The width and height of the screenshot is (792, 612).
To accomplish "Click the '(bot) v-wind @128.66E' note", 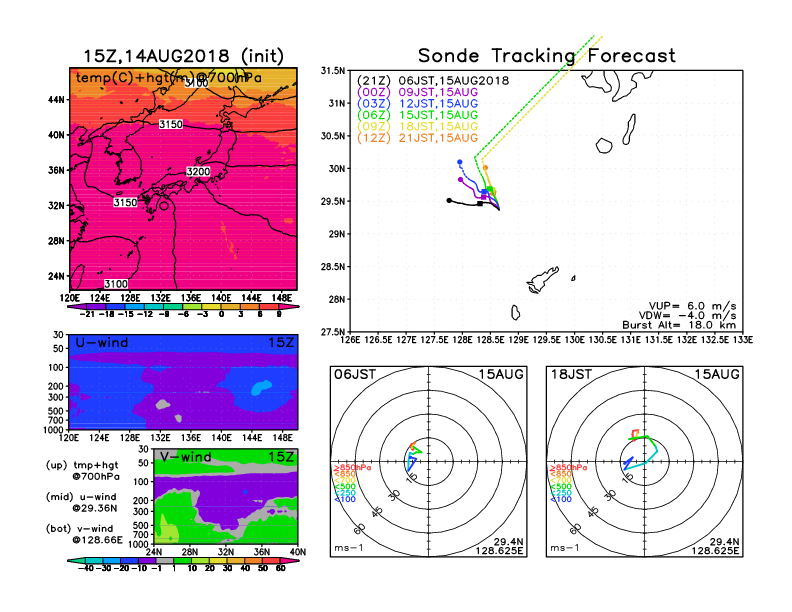I will [84, 534].
